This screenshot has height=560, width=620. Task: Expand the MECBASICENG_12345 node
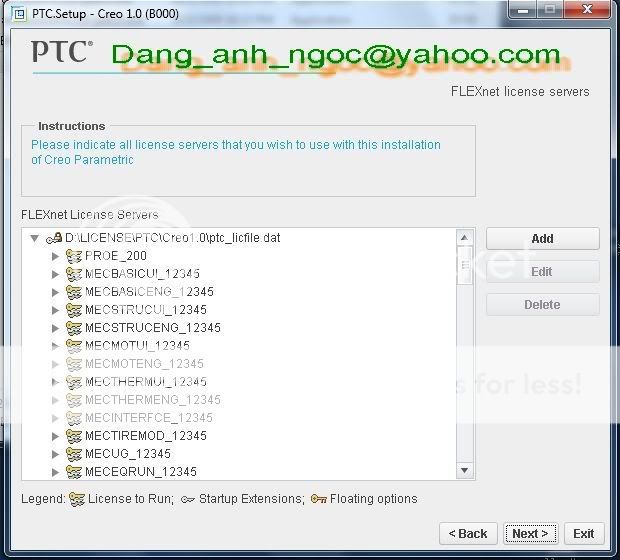(x=56, y=292)
